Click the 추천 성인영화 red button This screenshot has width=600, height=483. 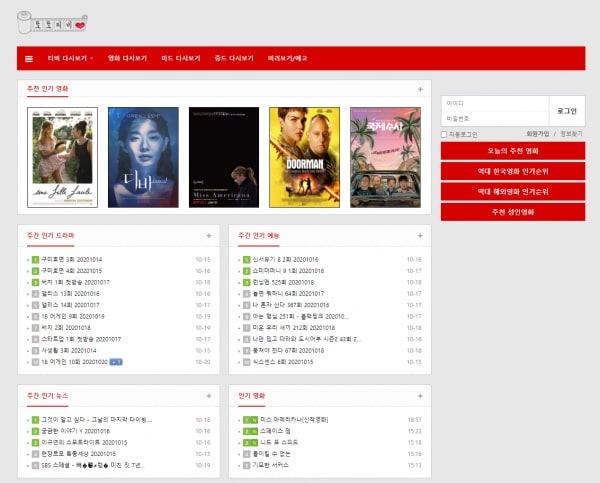click(513, 212)
